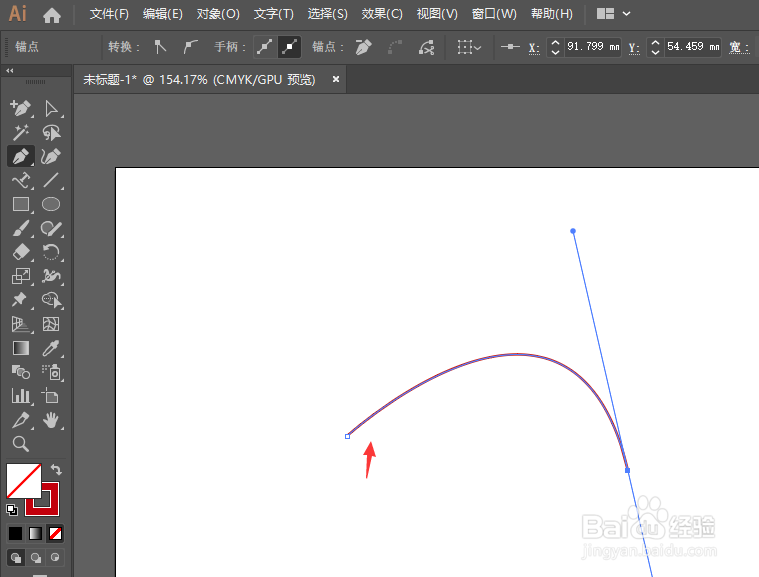Select the Lasso tool
This screenshot has height=577, width=759.
click(51, 132)
